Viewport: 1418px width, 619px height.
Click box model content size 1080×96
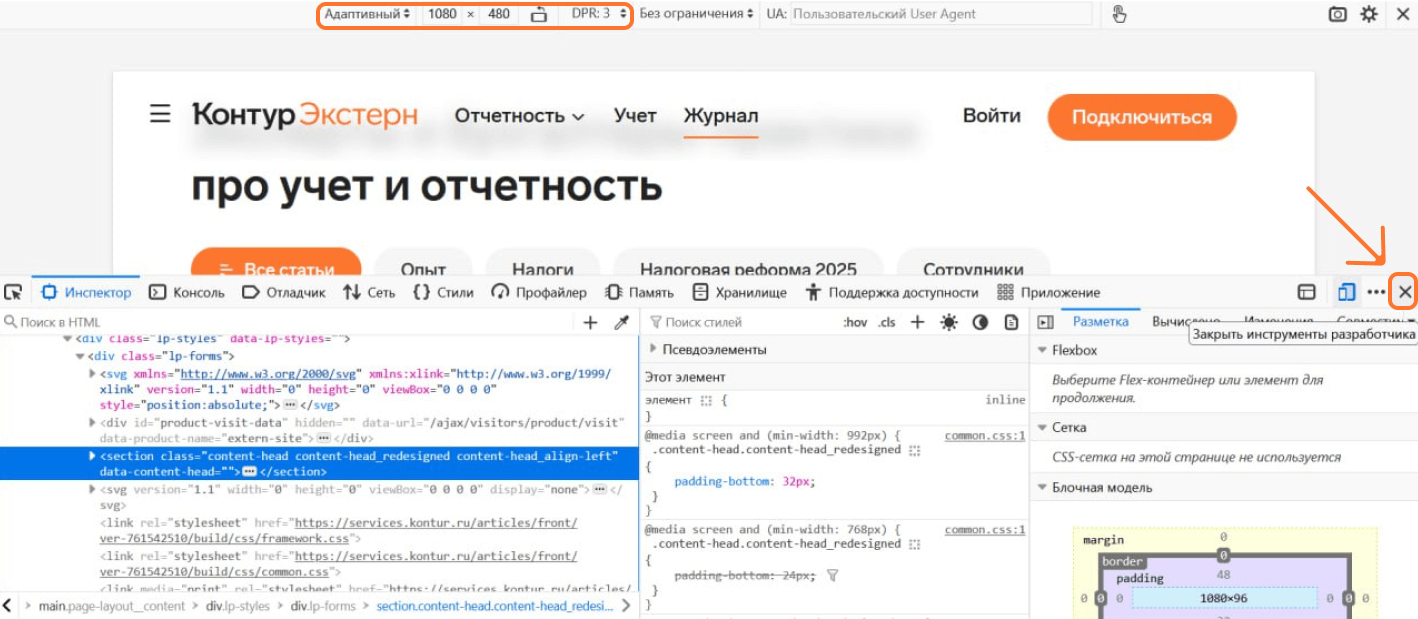[1224, 598]
